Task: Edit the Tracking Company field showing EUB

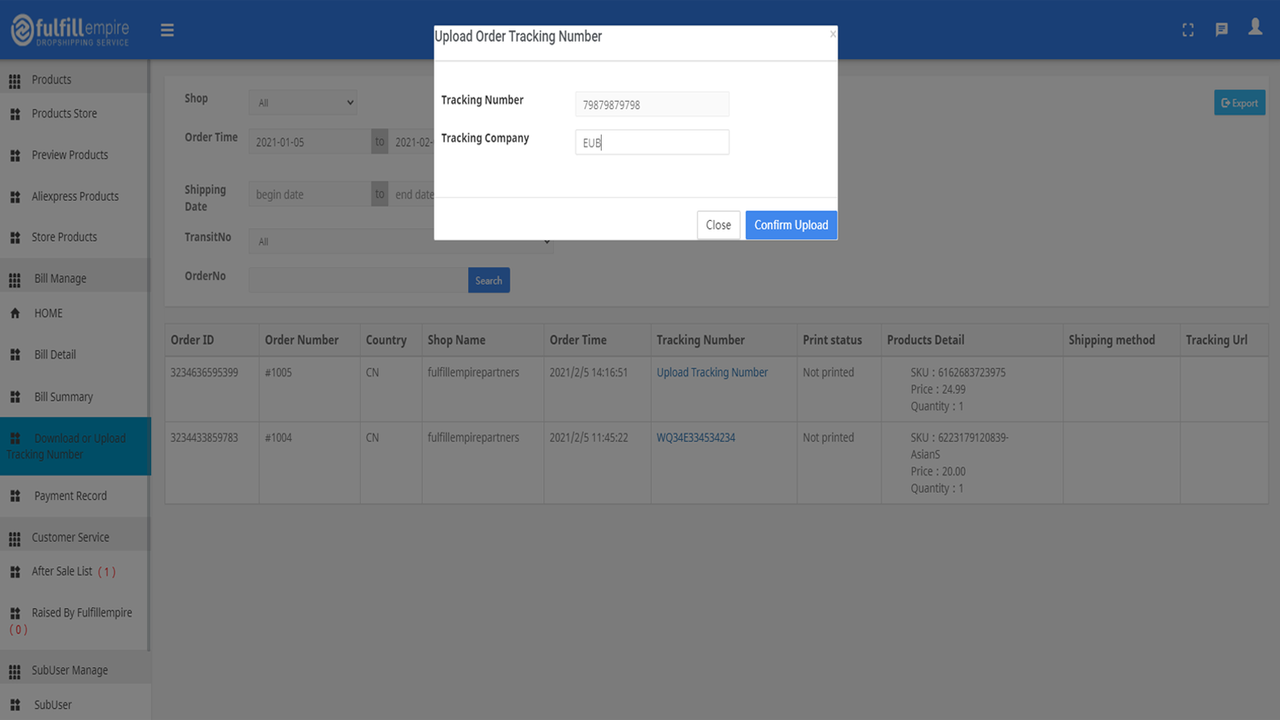Action: pyautogui.click(x=651, y=142)
